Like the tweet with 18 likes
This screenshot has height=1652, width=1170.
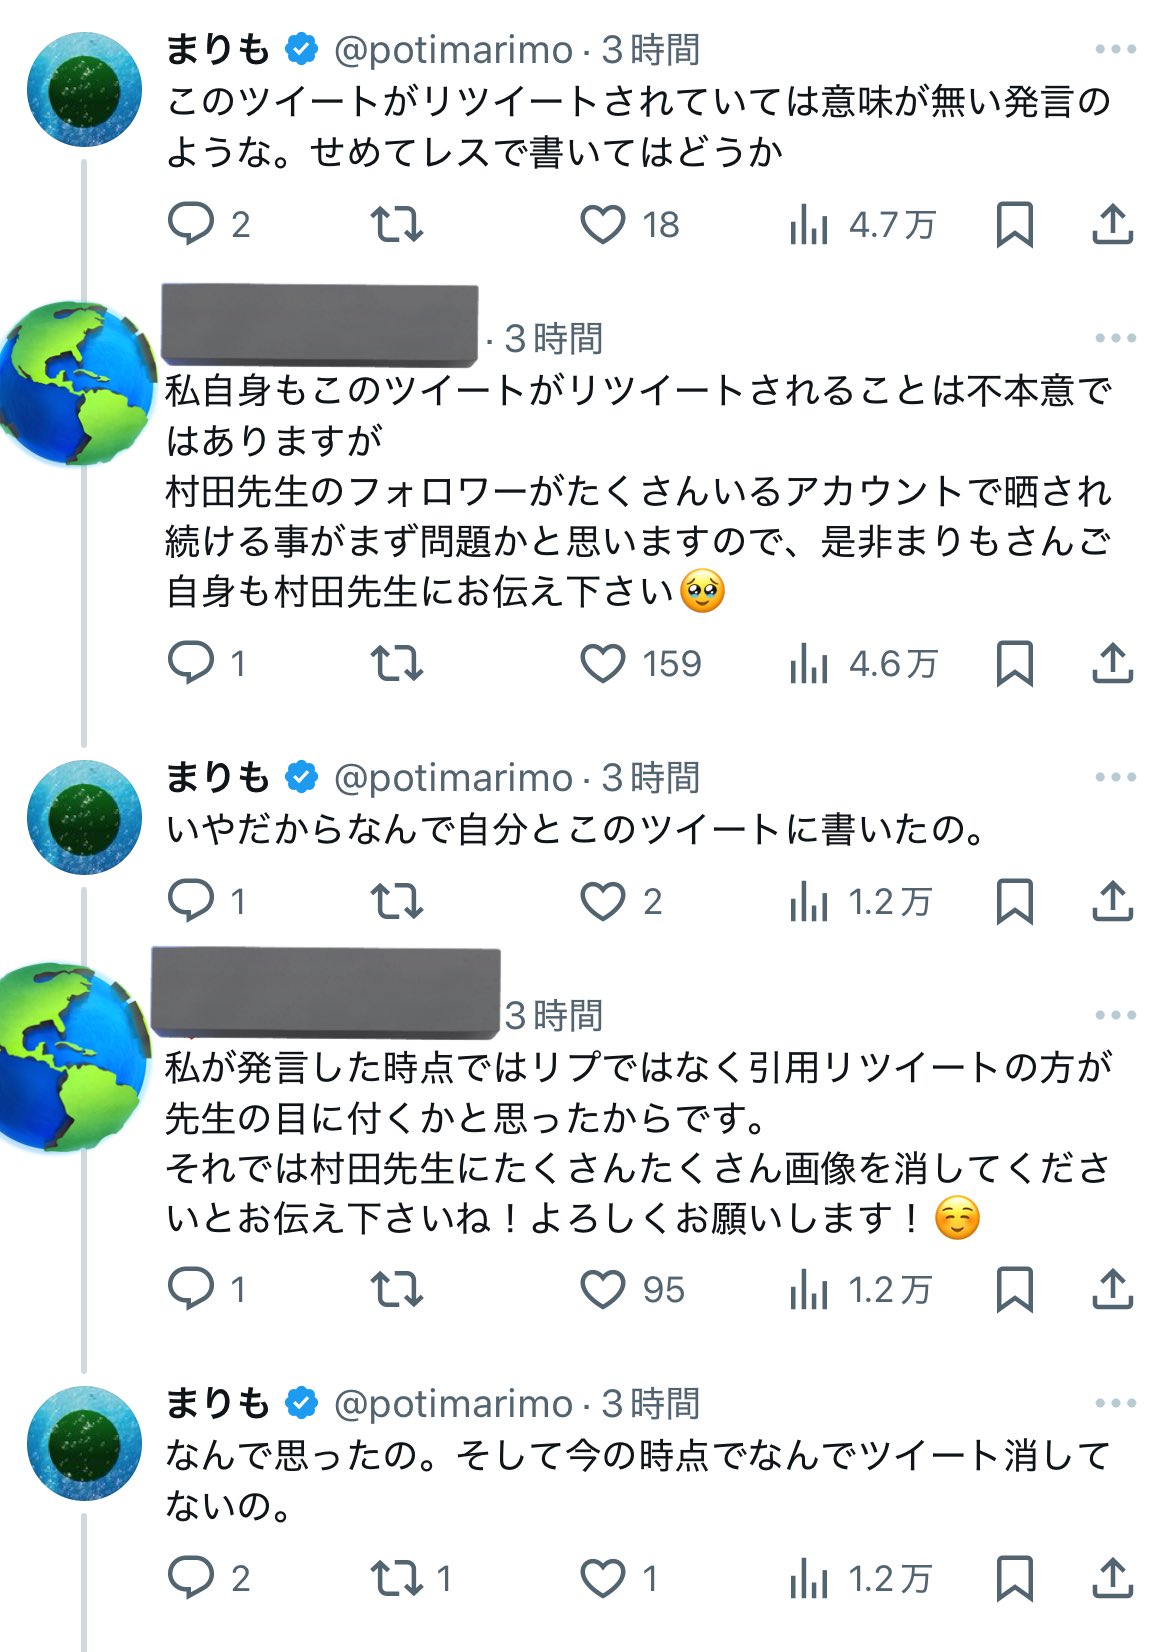point(603,224)
